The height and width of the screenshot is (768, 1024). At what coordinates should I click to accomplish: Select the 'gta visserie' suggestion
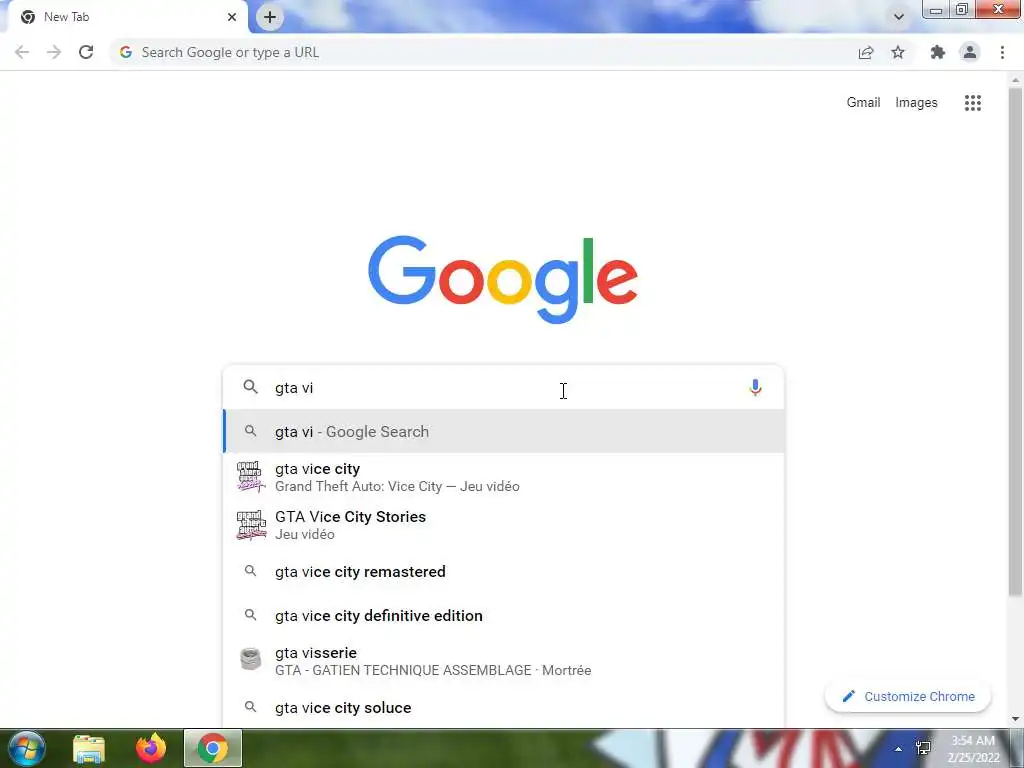pos(504,661)
